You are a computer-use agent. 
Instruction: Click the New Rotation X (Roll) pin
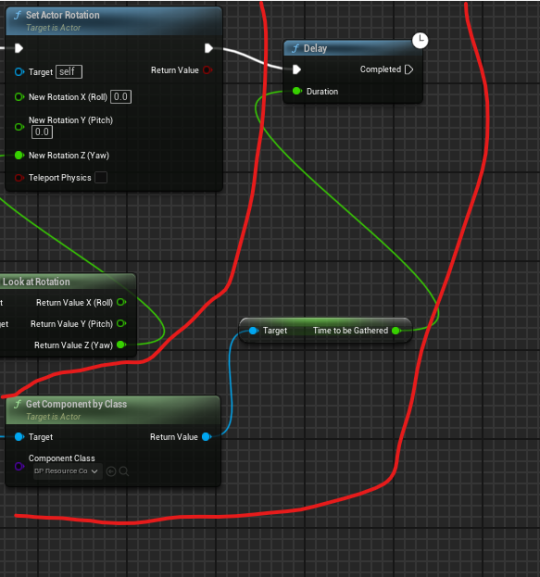19,97
